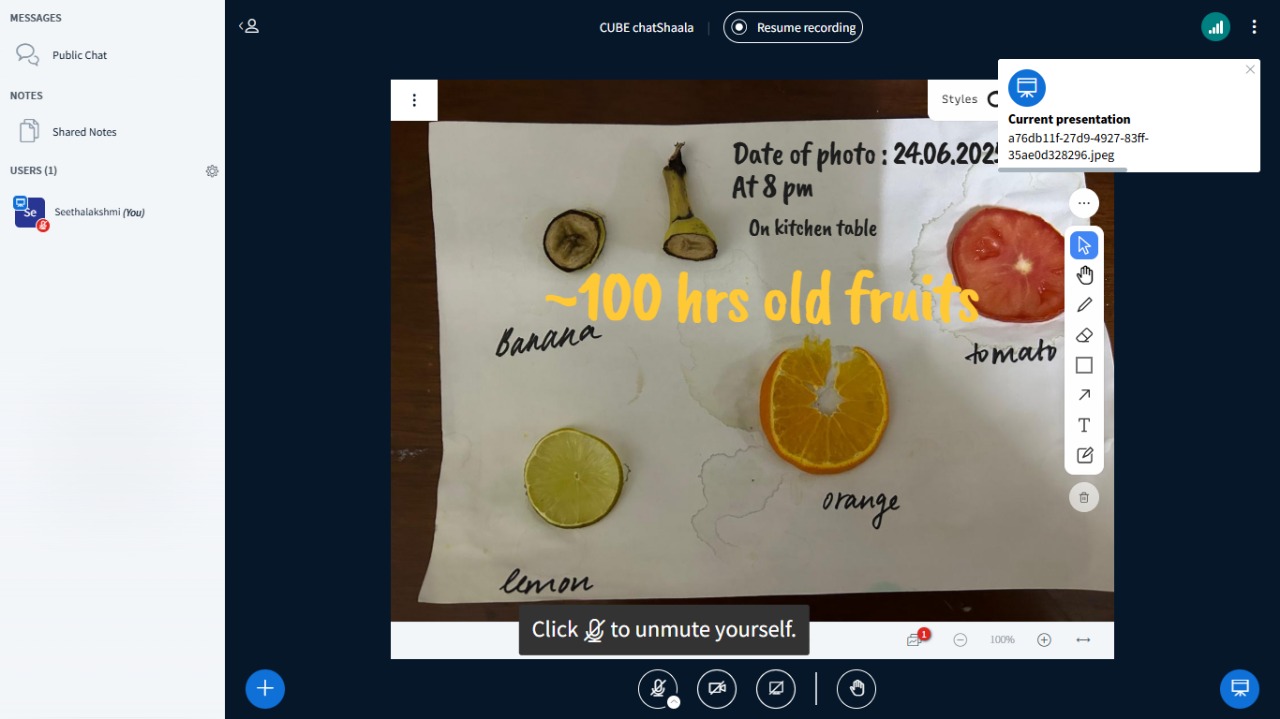Unmute the microphone
This screenshot has height=719, width=1280.
[657, 688]
